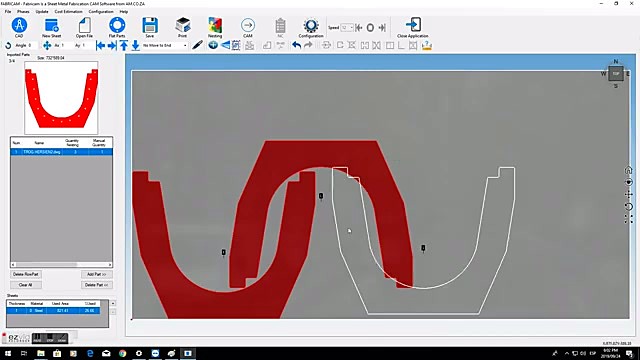The image size is (640, 360).
Task: Click the red part preview thumbnail
Action: (61, 98)
